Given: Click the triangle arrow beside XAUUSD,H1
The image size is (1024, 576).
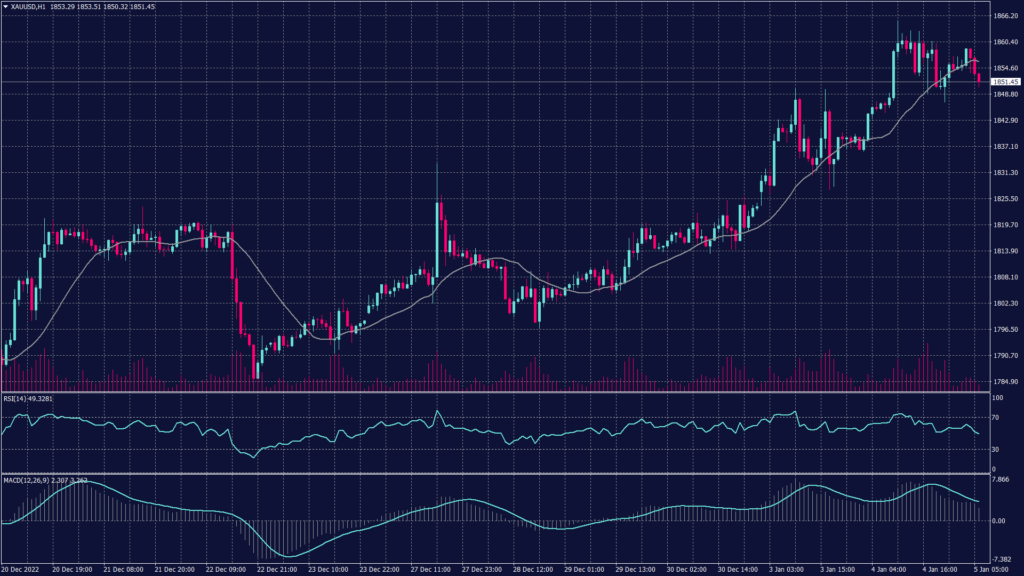Looking at the screenshot, I should point(6,7).
